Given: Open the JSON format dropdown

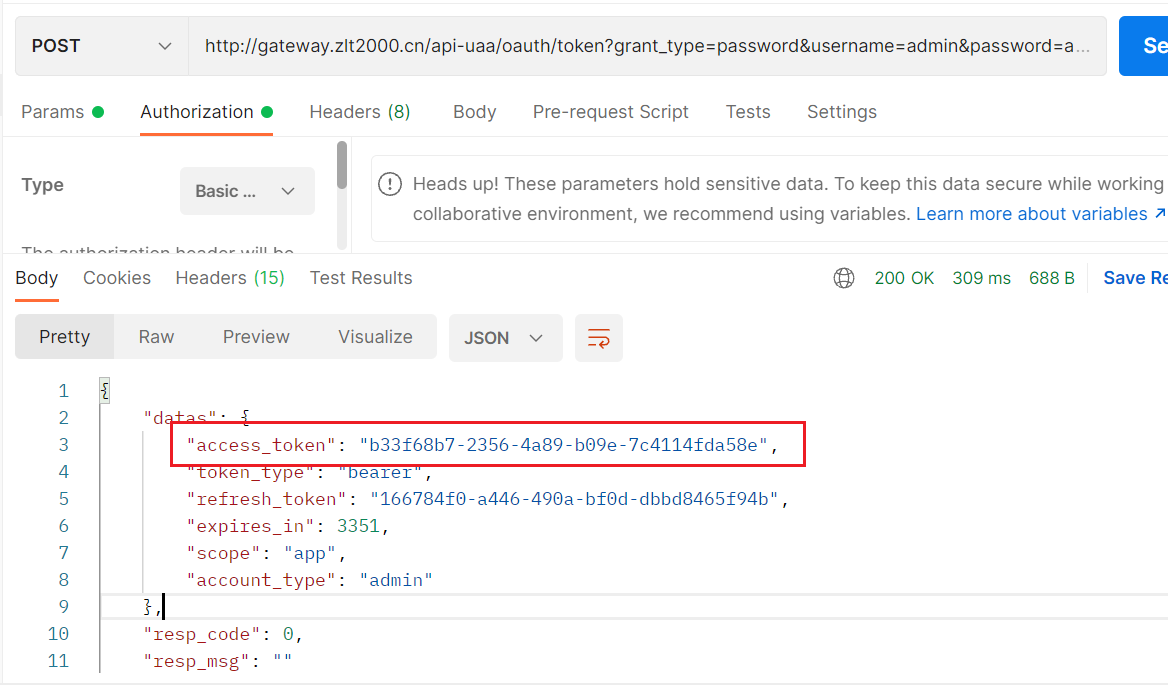Looking at the screenshot, I should click(x=505, y=338).
